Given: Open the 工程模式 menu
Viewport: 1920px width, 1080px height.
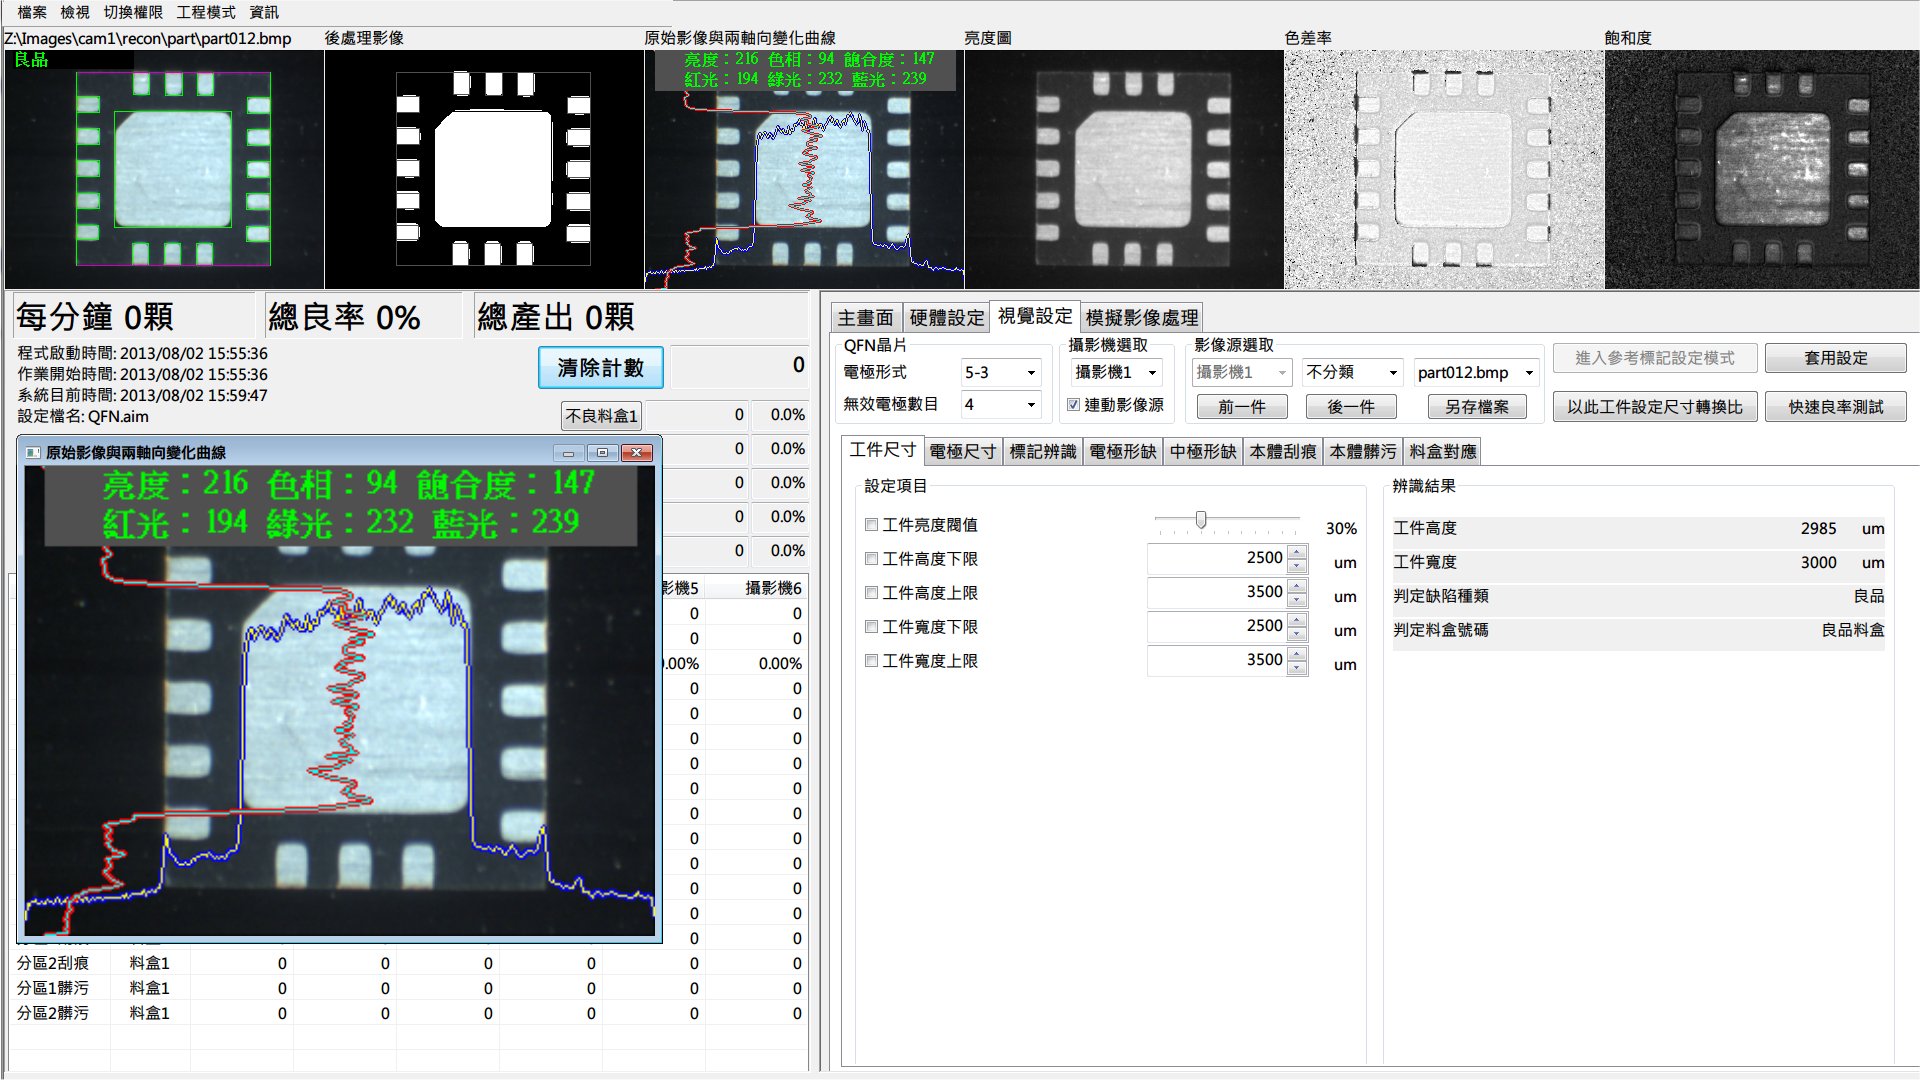Looking at the screenshot, I should pos(206,12).
